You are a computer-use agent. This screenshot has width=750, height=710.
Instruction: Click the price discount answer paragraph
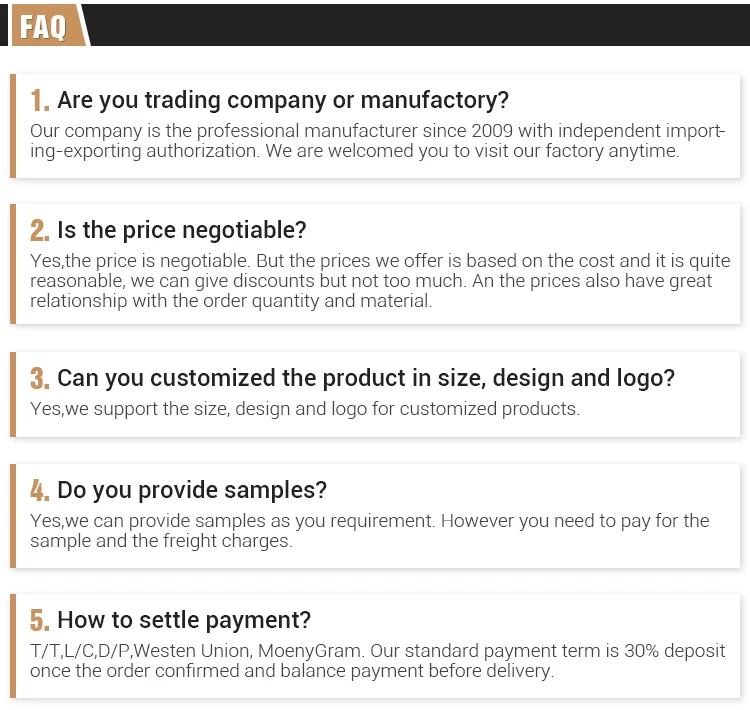370,281
